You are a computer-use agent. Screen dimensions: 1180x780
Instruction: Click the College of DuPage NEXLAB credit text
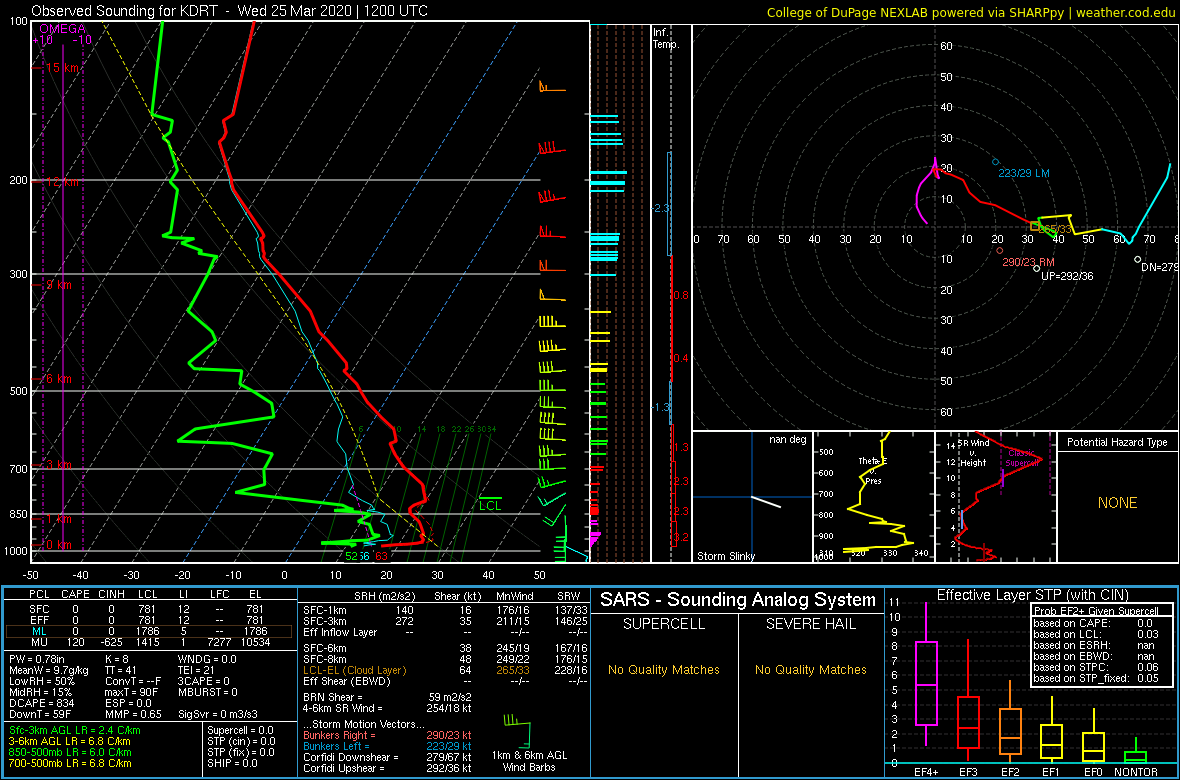pos(969,11)
